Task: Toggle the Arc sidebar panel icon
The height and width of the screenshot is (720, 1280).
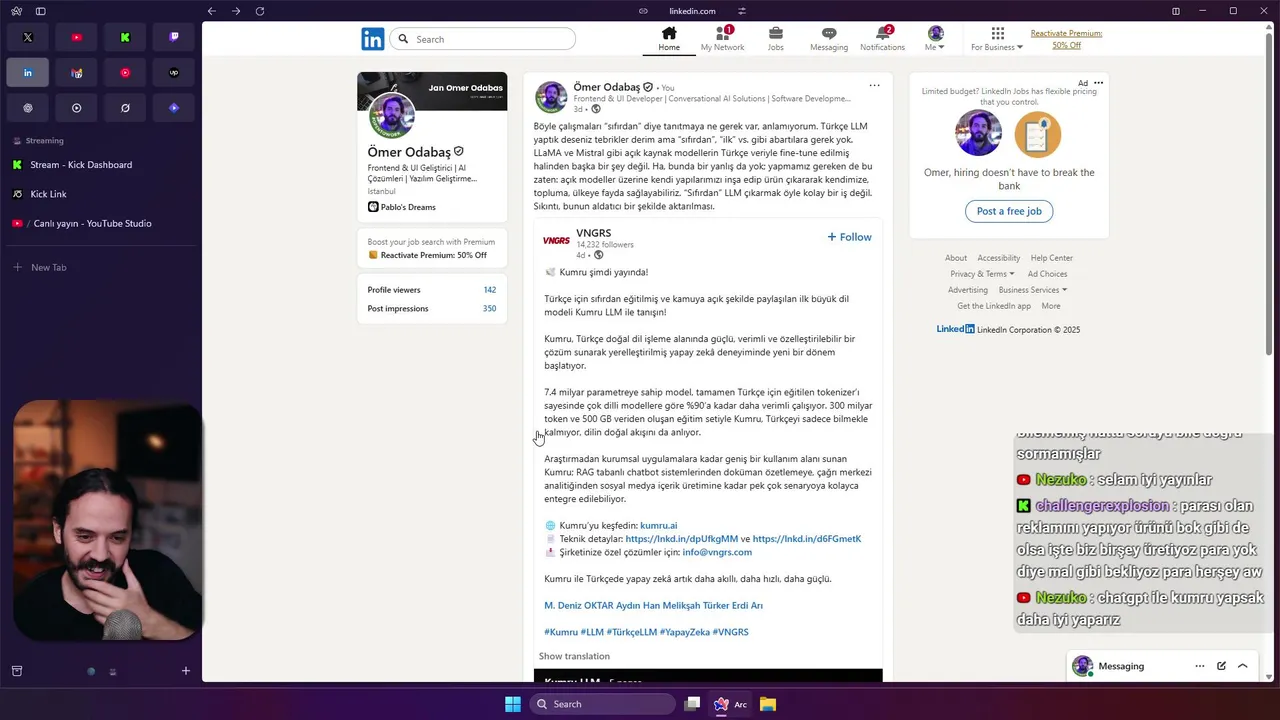Action: click(x=40, y=11)
